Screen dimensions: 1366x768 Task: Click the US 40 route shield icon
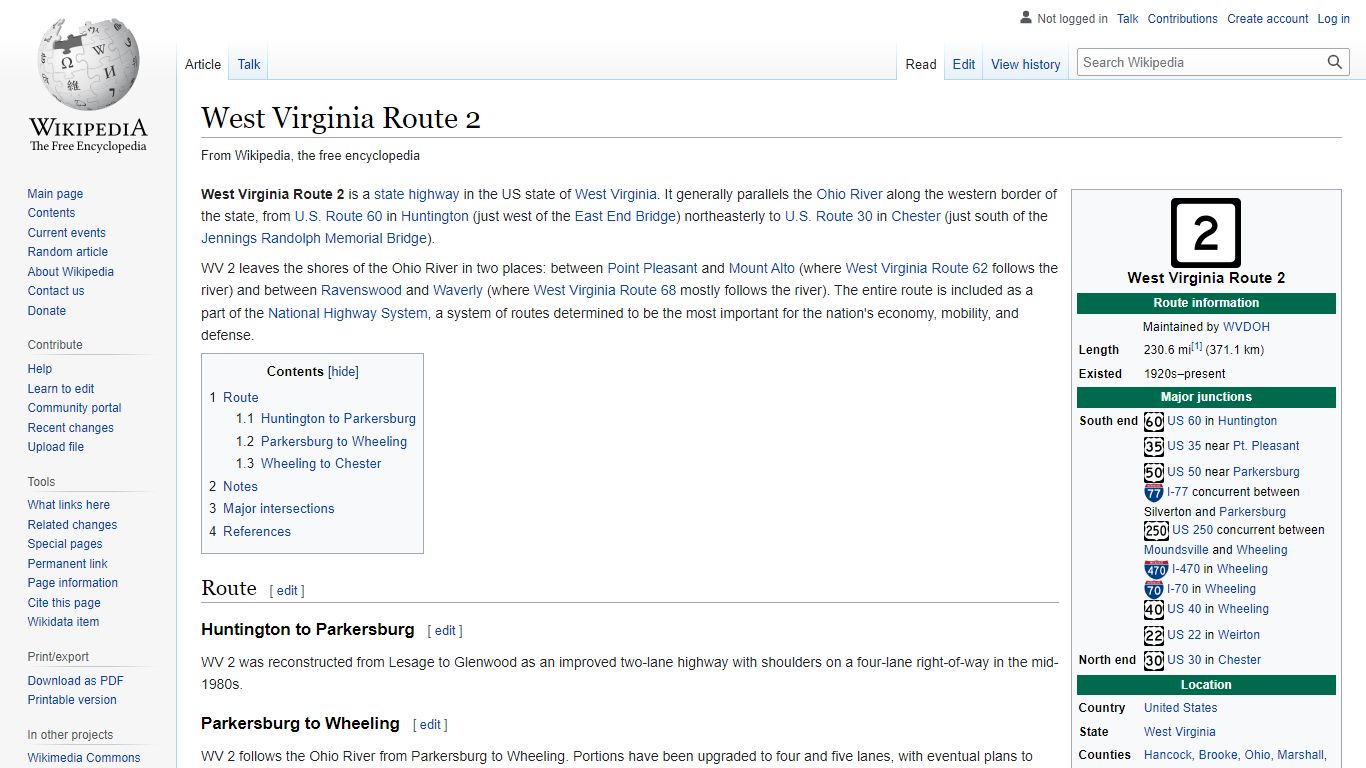pyautogui.click(x=1154, y=609)
